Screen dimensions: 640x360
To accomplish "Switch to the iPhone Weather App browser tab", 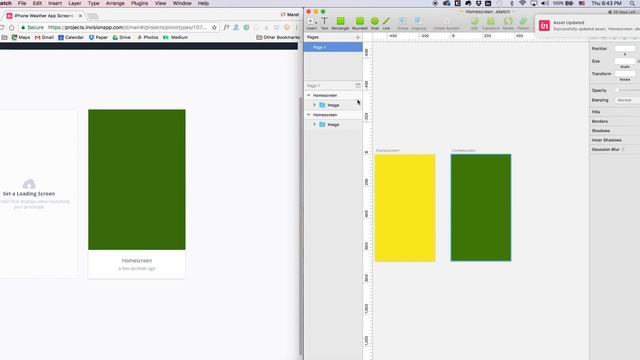I will pyautogui.click(x=43, y=16).
